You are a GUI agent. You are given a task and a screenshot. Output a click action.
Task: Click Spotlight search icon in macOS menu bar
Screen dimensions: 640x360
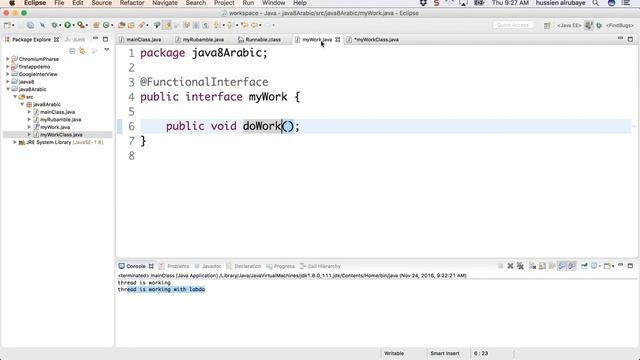(x=596, y=3)
